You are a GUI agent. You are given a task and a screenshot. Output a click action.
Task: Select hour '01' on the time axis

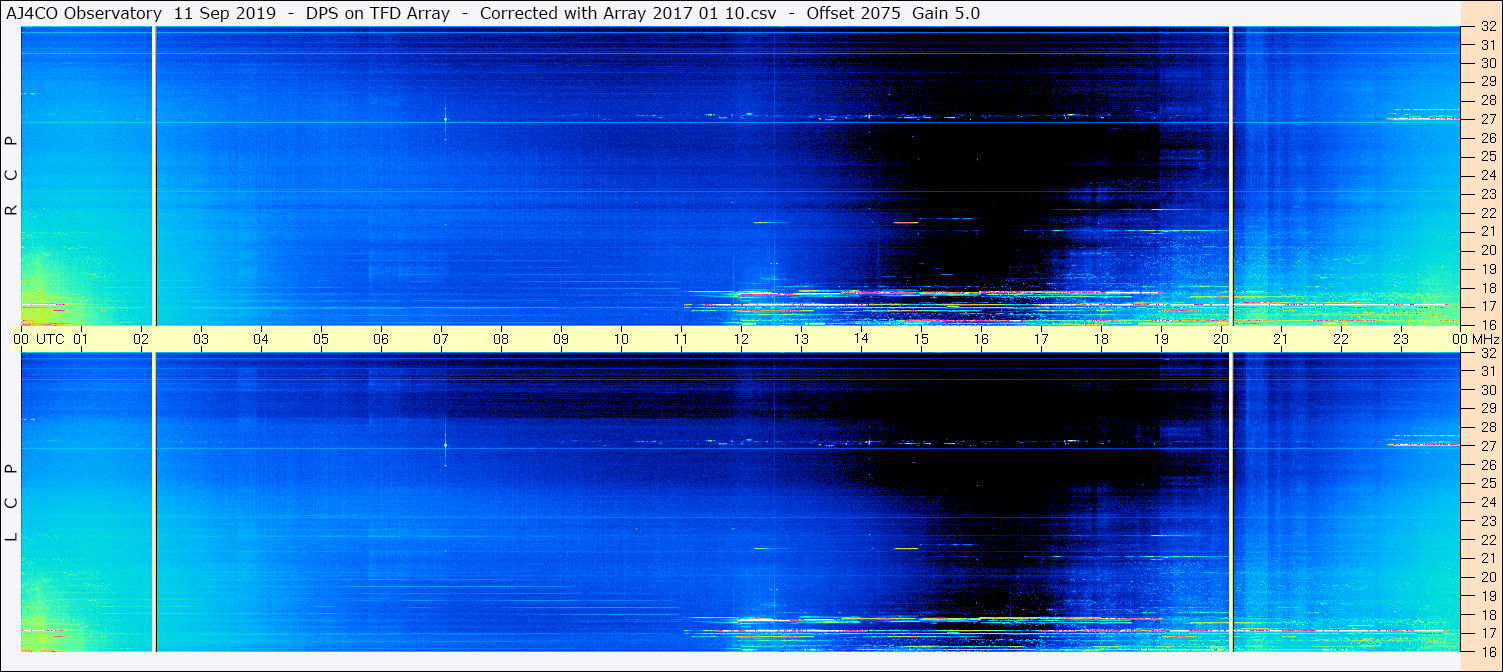81,339
